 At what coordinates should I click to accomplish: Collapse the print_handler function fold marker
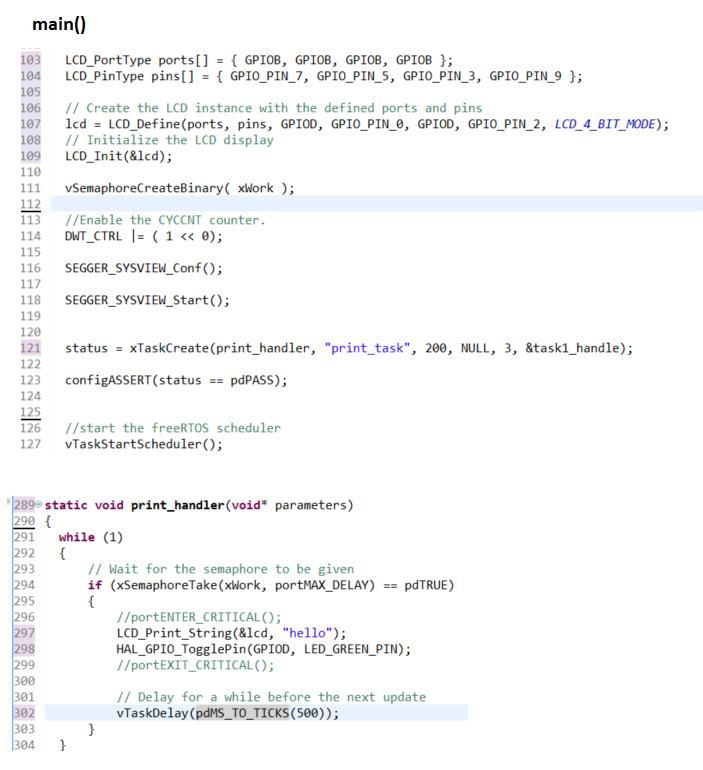[38, 504]
